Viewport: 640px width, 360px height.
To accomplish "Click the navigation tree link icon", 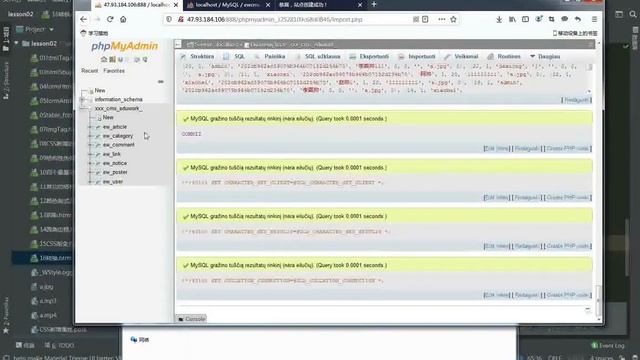I will coord(160,82).
